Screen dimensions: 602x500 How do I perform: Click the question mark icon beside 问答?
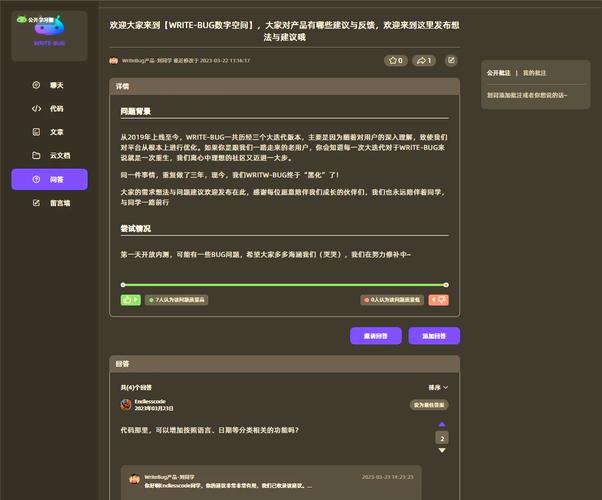[36, 179]
